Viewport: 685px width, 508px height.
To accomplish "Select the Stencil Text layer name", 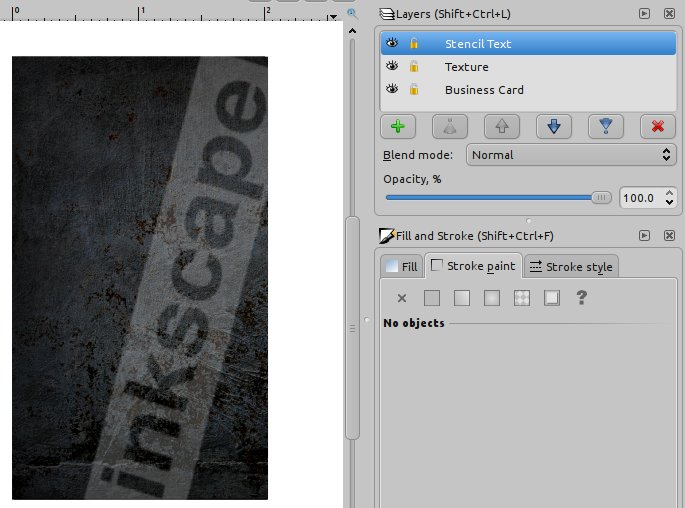I will tap(478, 44).
